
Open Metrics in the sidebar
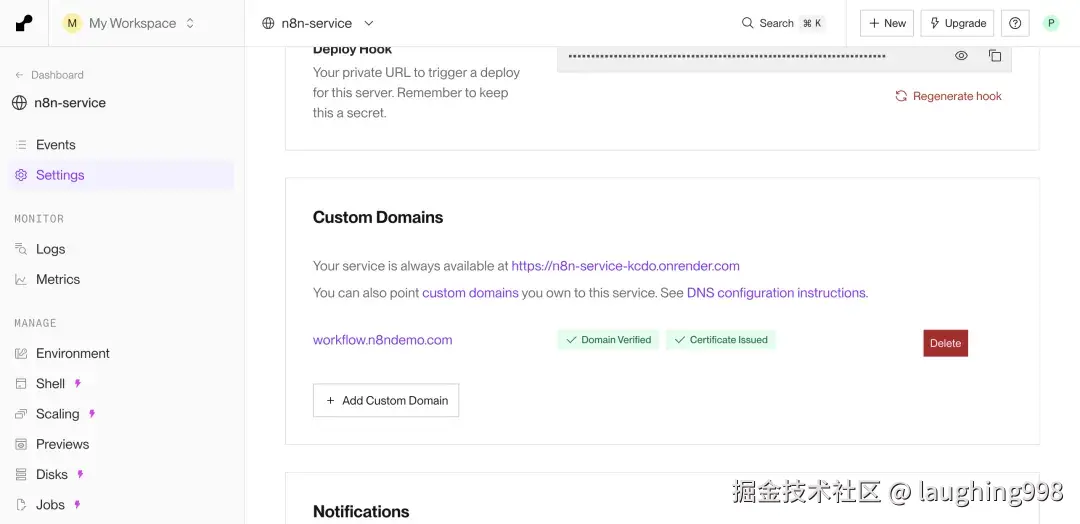coord(121,280)
